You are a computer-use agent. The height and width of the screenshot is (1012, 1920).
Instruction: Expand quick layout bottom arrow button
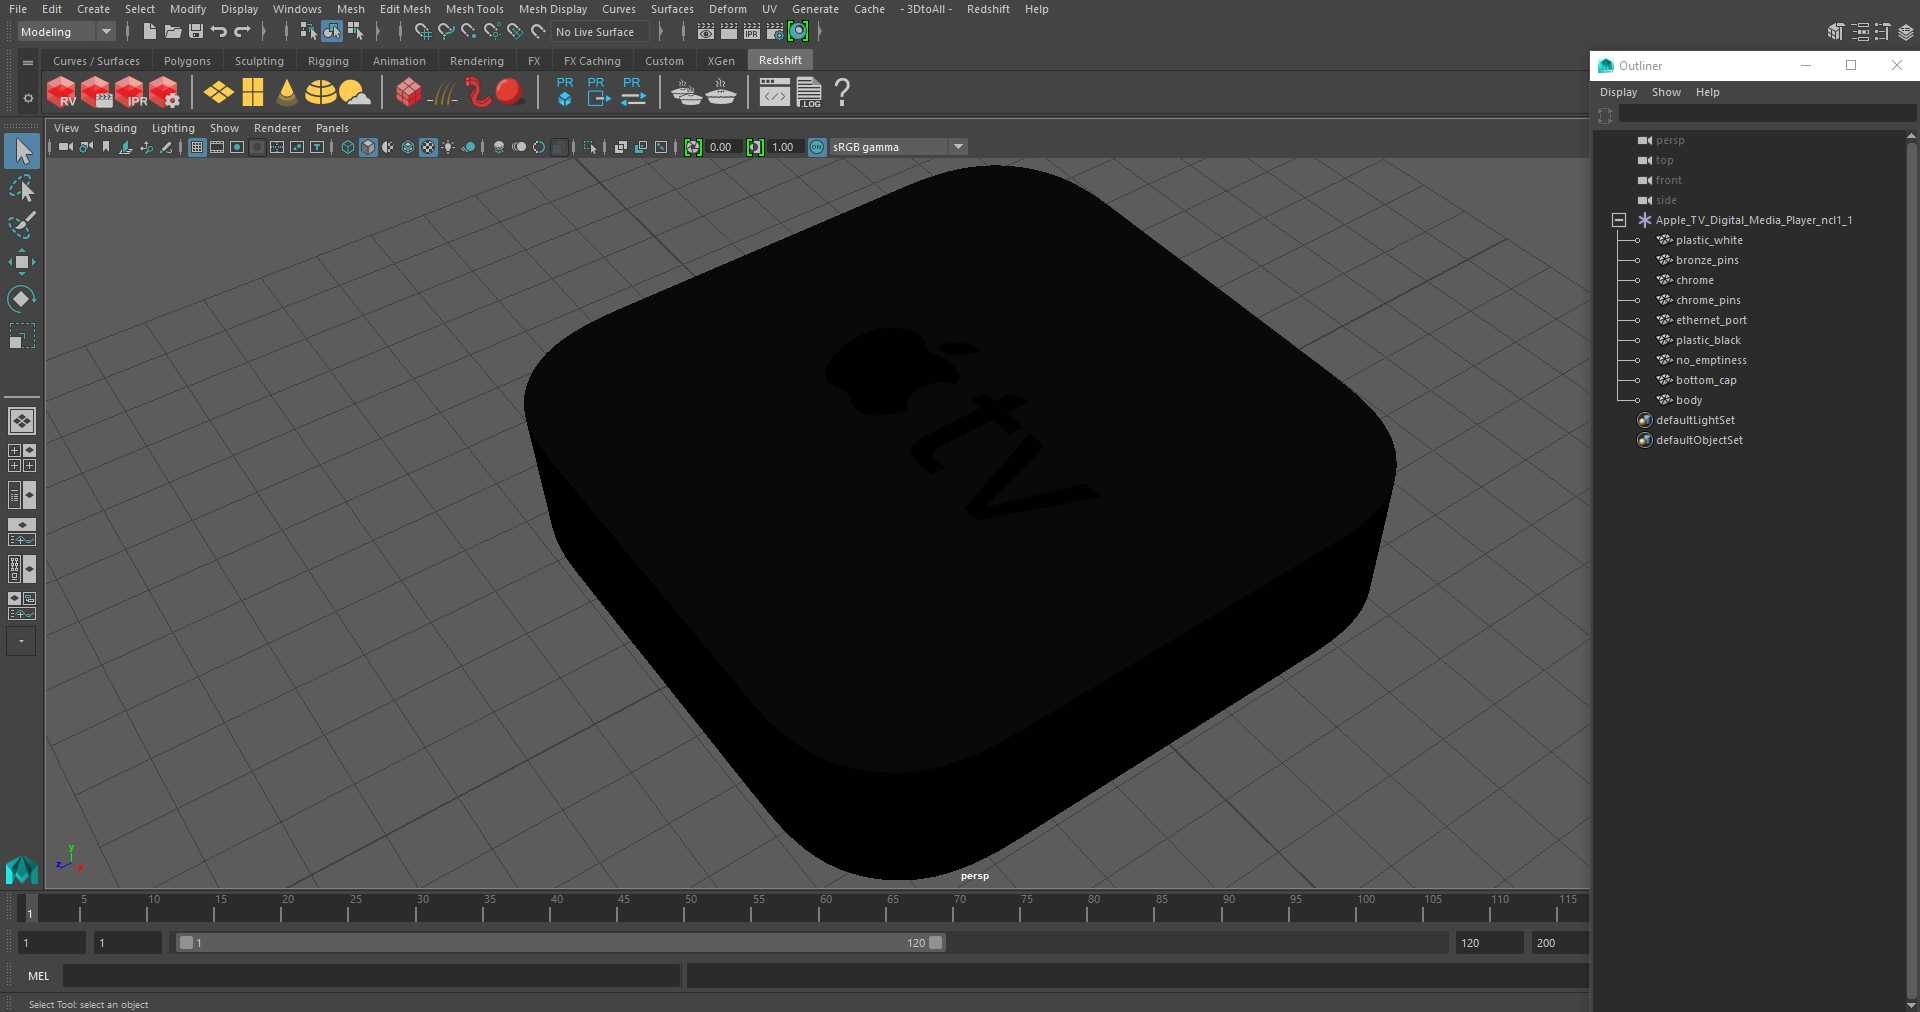tap(21, 641)
